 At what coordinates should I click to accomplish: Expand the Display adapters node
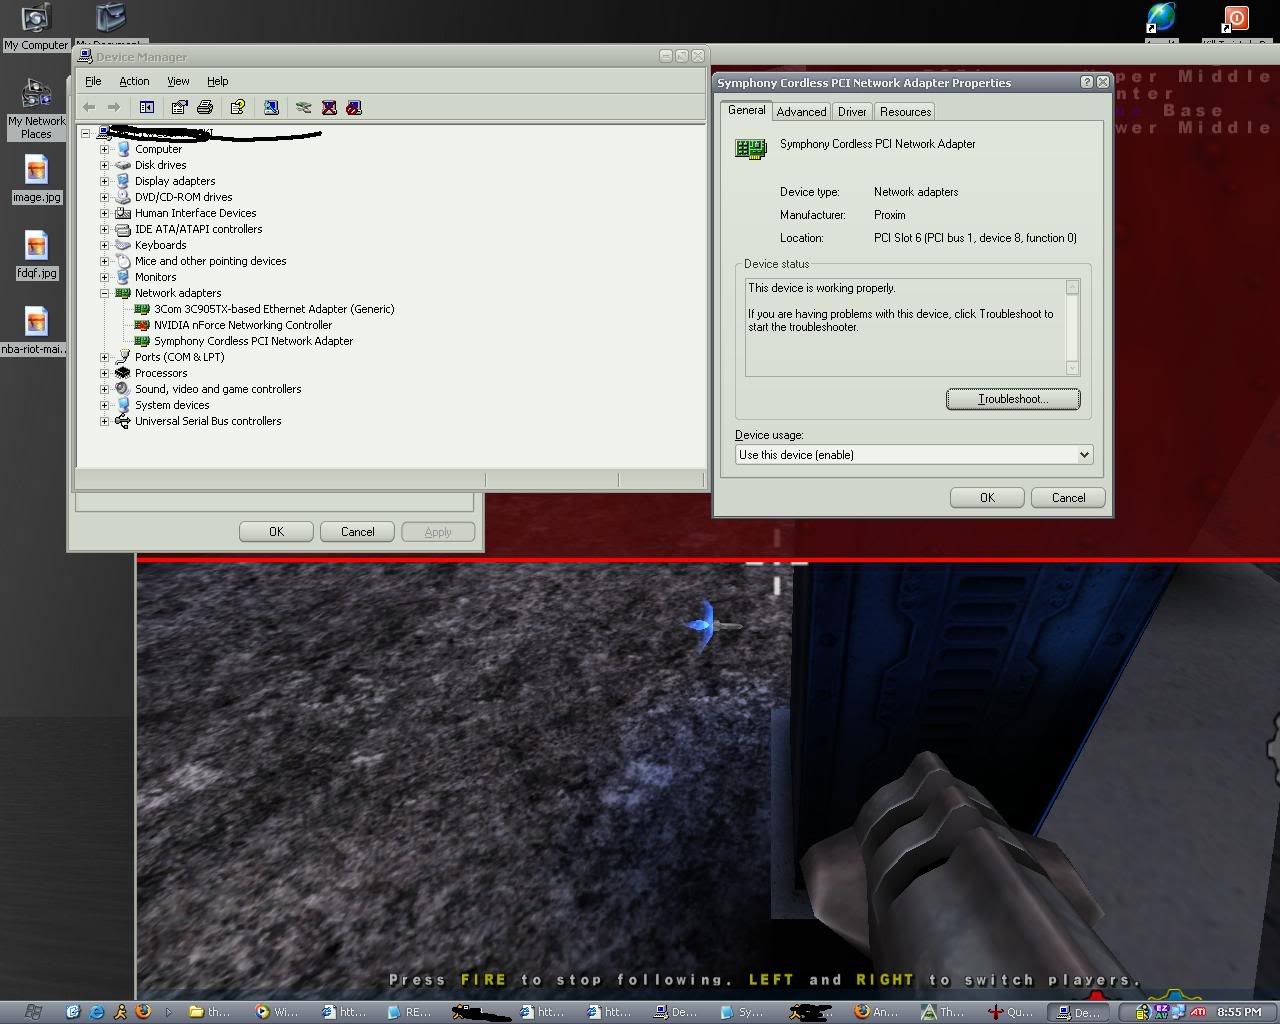pos(104,181)
